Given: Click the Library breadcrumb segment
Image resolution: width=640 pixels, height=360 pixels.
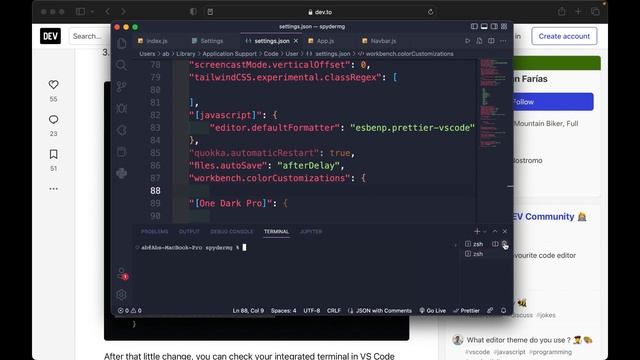Looking at the screenshot, I should tap(186, 54).
